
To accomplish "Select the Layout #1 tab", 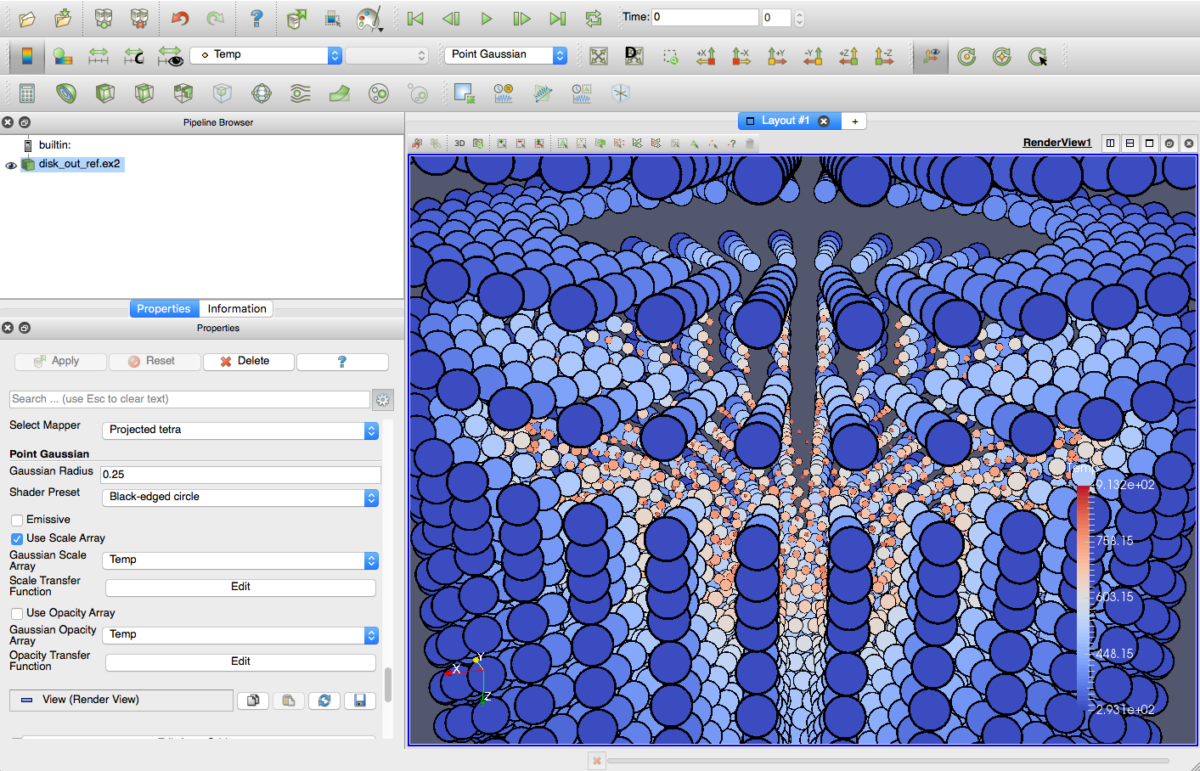I will [788, 119].
